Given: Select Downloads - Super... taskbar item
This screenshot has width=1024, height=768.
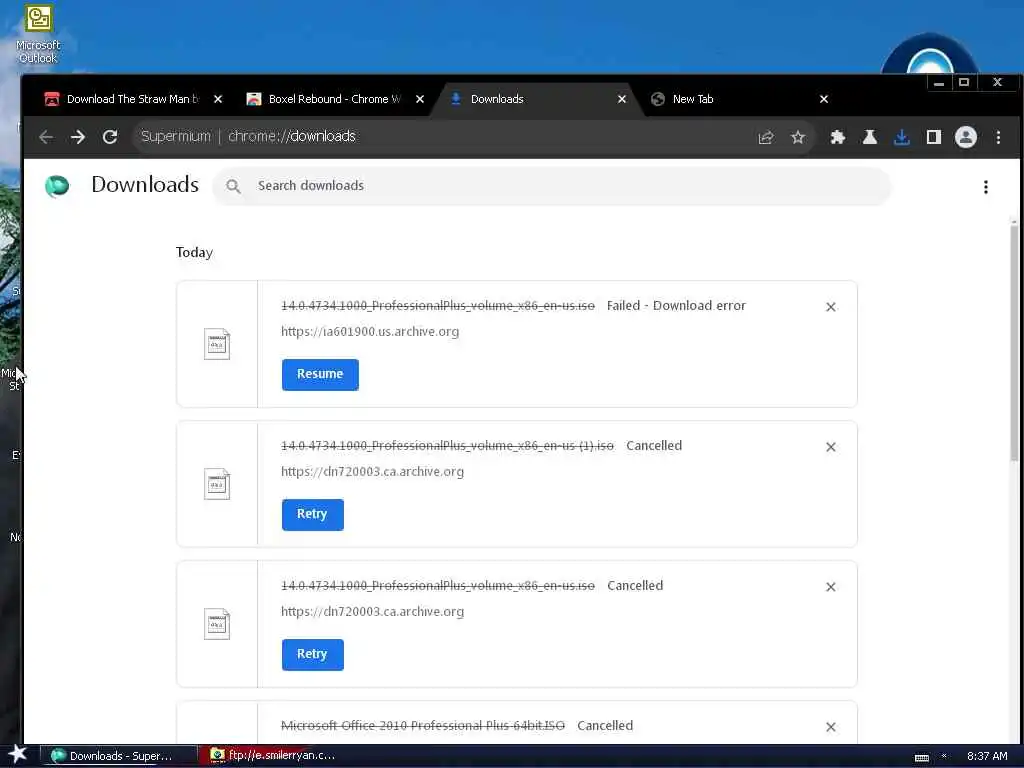Looking at the screenshot, I should tap(119, 756).
